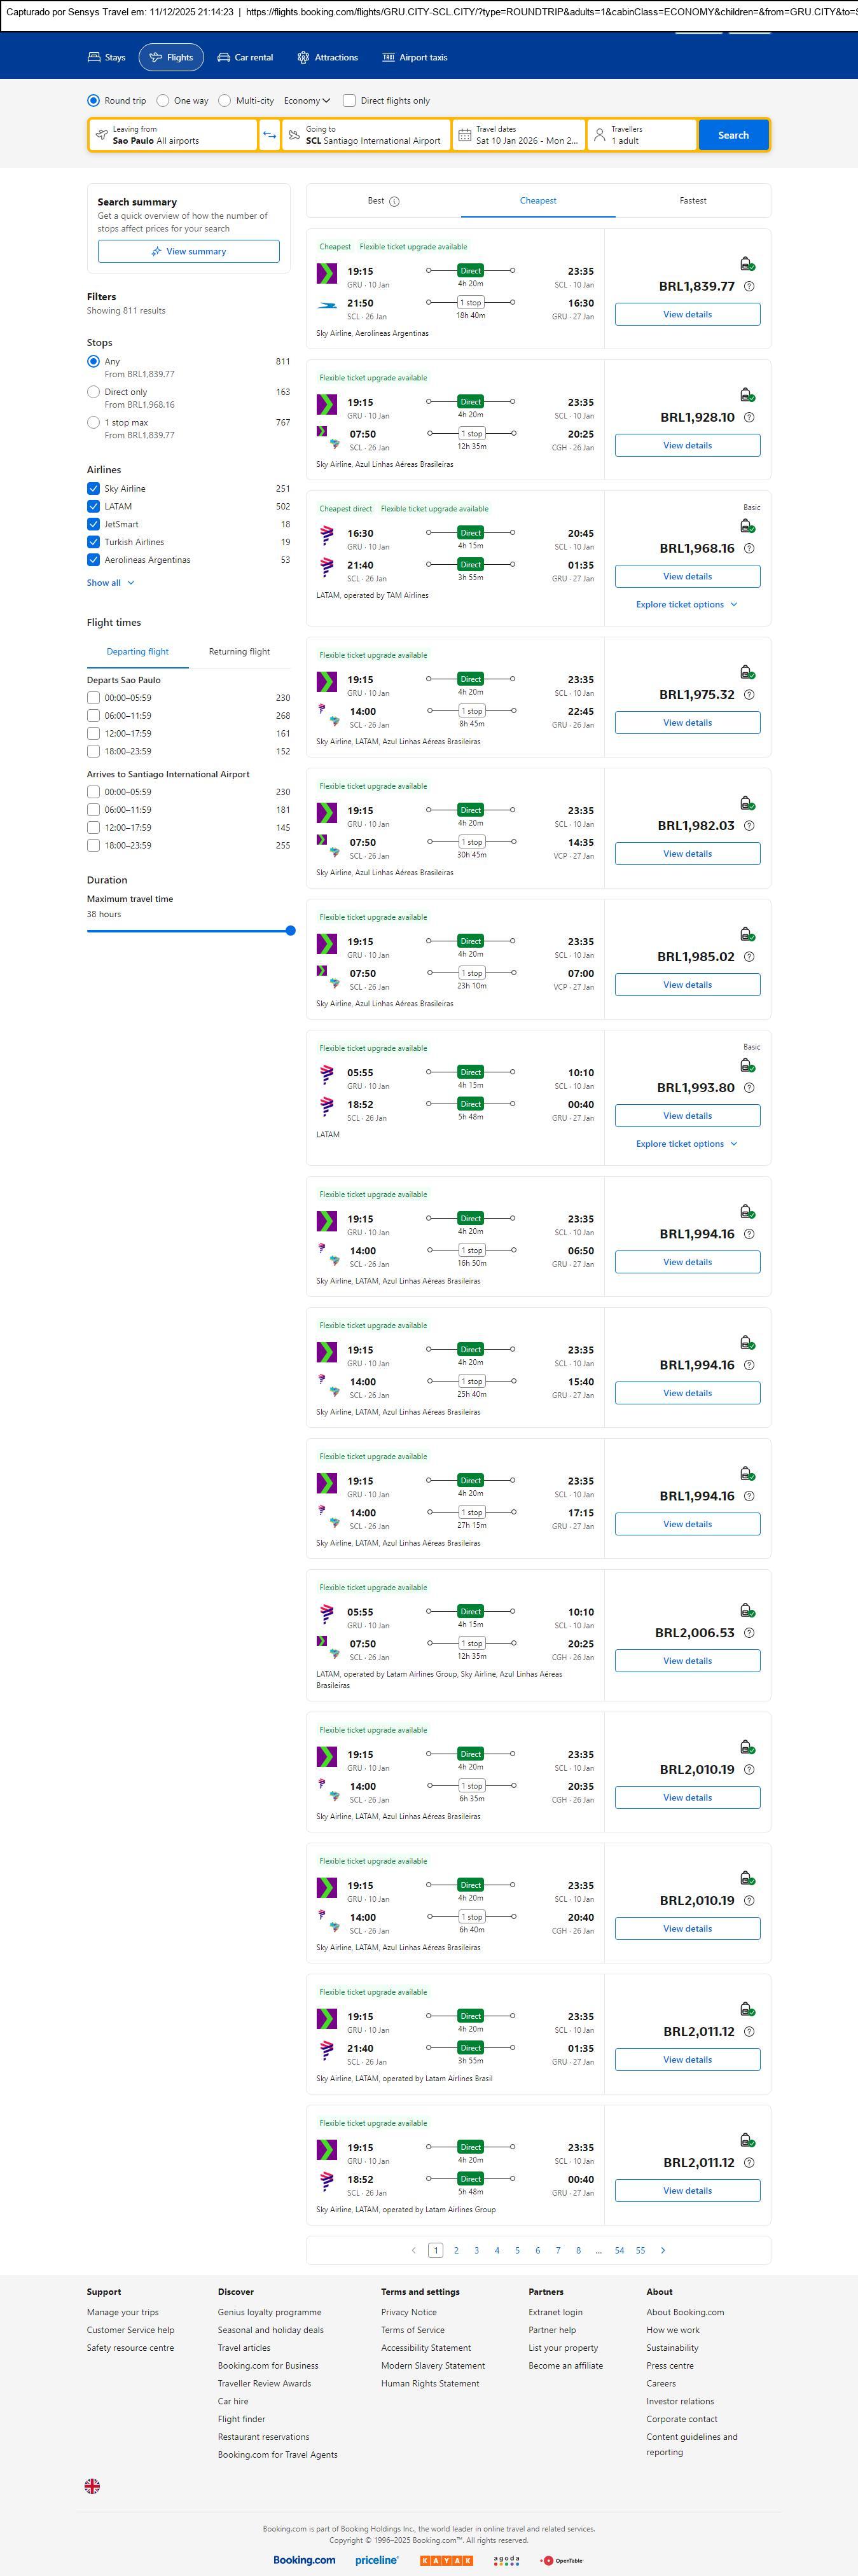Click the swap origin and destination arrows icon

click(x=270, y=135)
